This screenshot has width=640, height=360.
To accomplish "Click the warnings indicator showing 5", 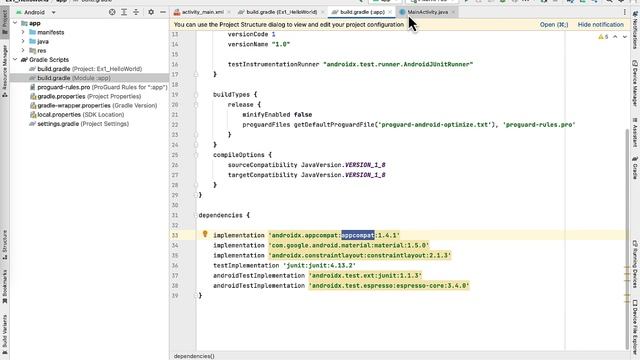I will [x=603, y=37].
